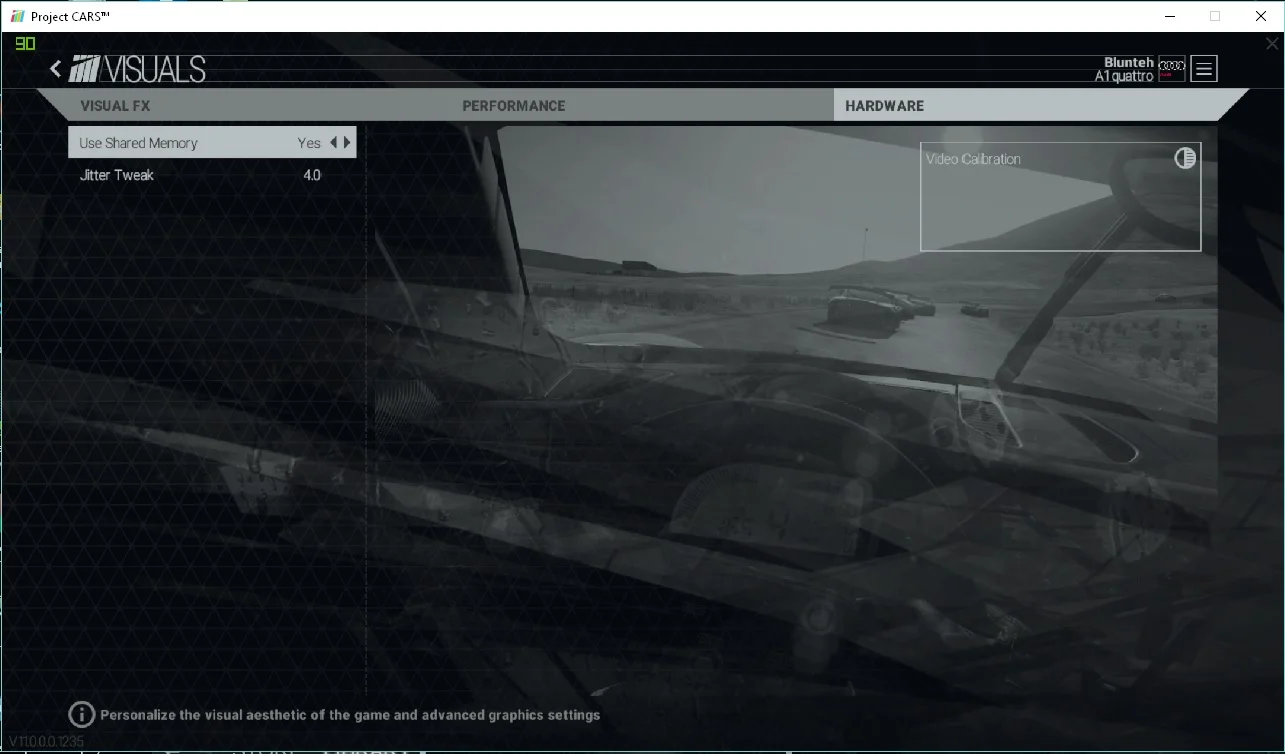
Task: Increase Use Shared Memory with the right arrow
Action: pos(347,142)
